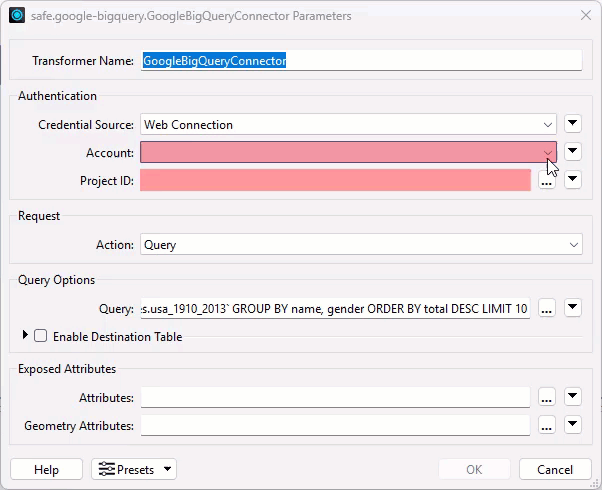Open the Attributes options arrow menu
Image resolution: width=602 pixels, height=490 pixels.
coord(572,397)
